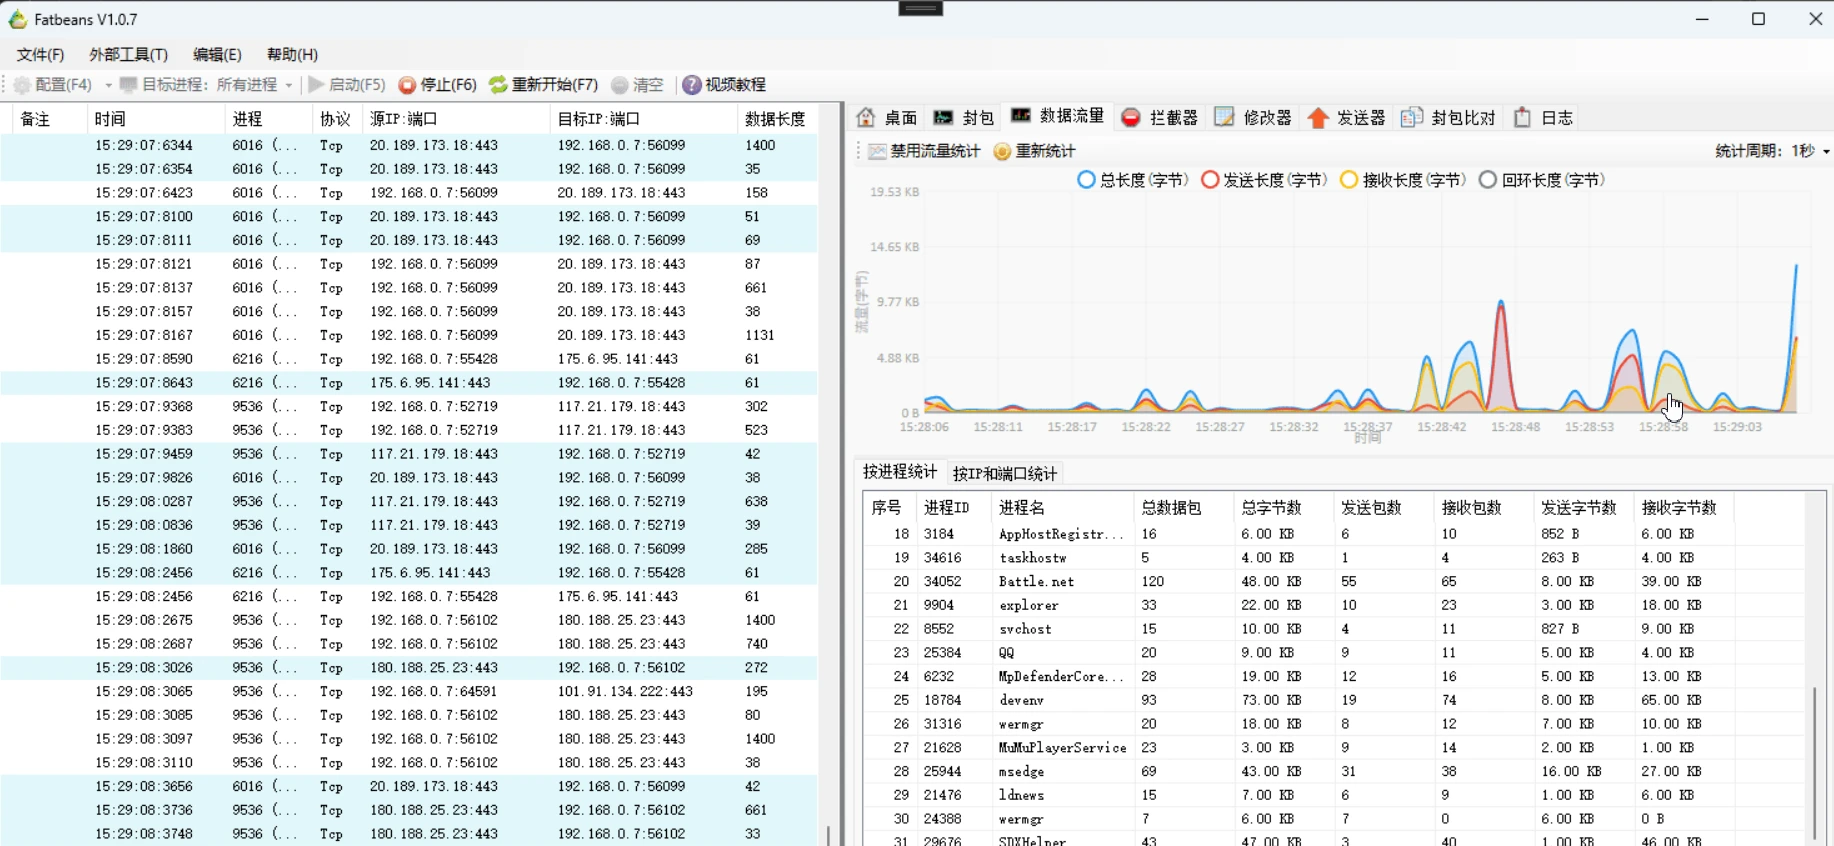Screen dimensions: 1834x846
Task: Open the video tutorial (视频教程) help icon
Action: click(691, 85)
